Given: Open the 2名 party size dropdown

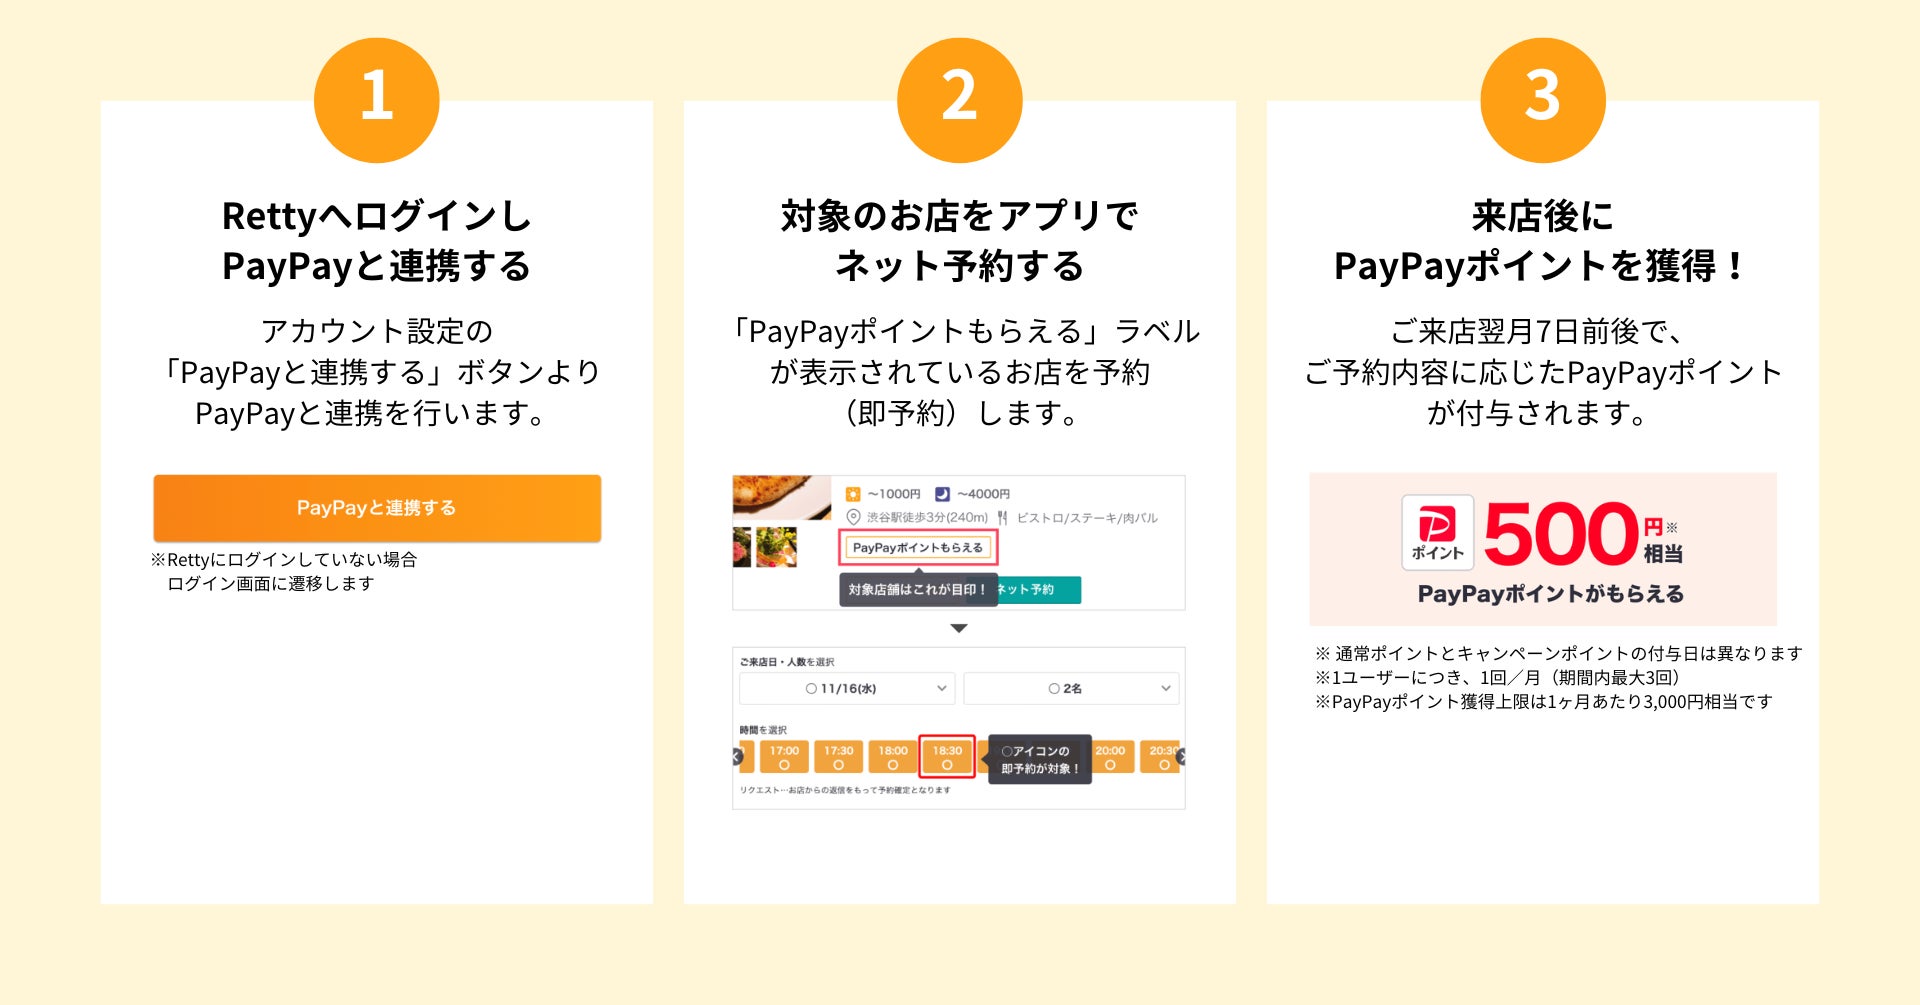Looking at the screenshot, I should coord(1071,688).
